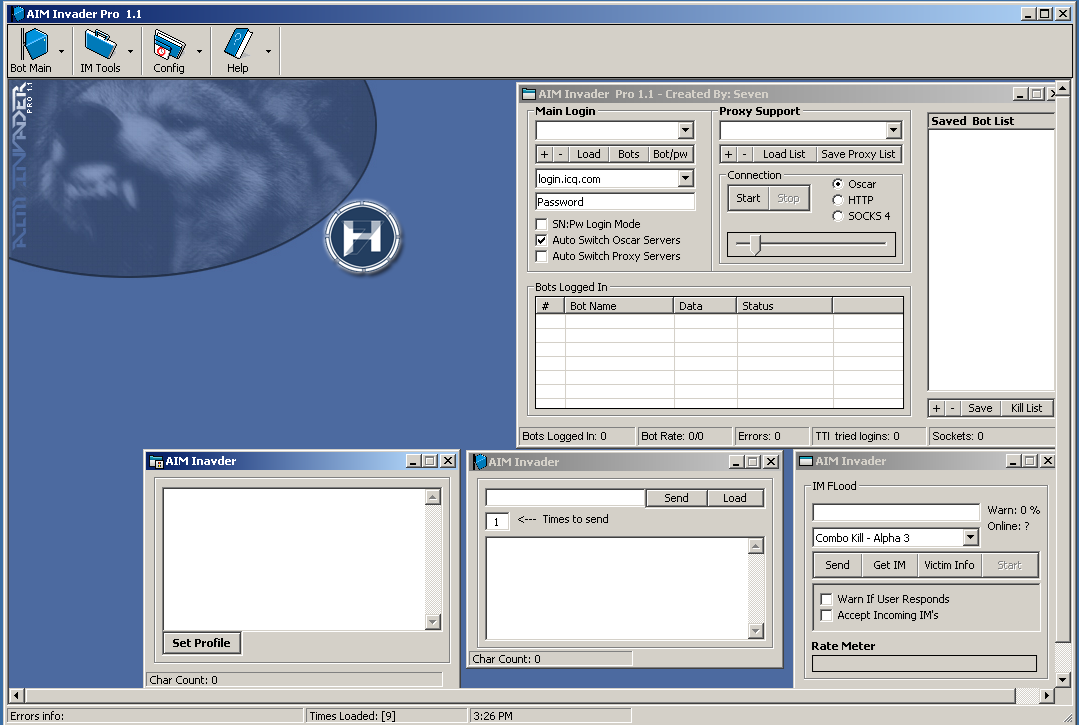Click the Victim Info button
This screenshot has width=1079, height=725.
tap(949, 565)
